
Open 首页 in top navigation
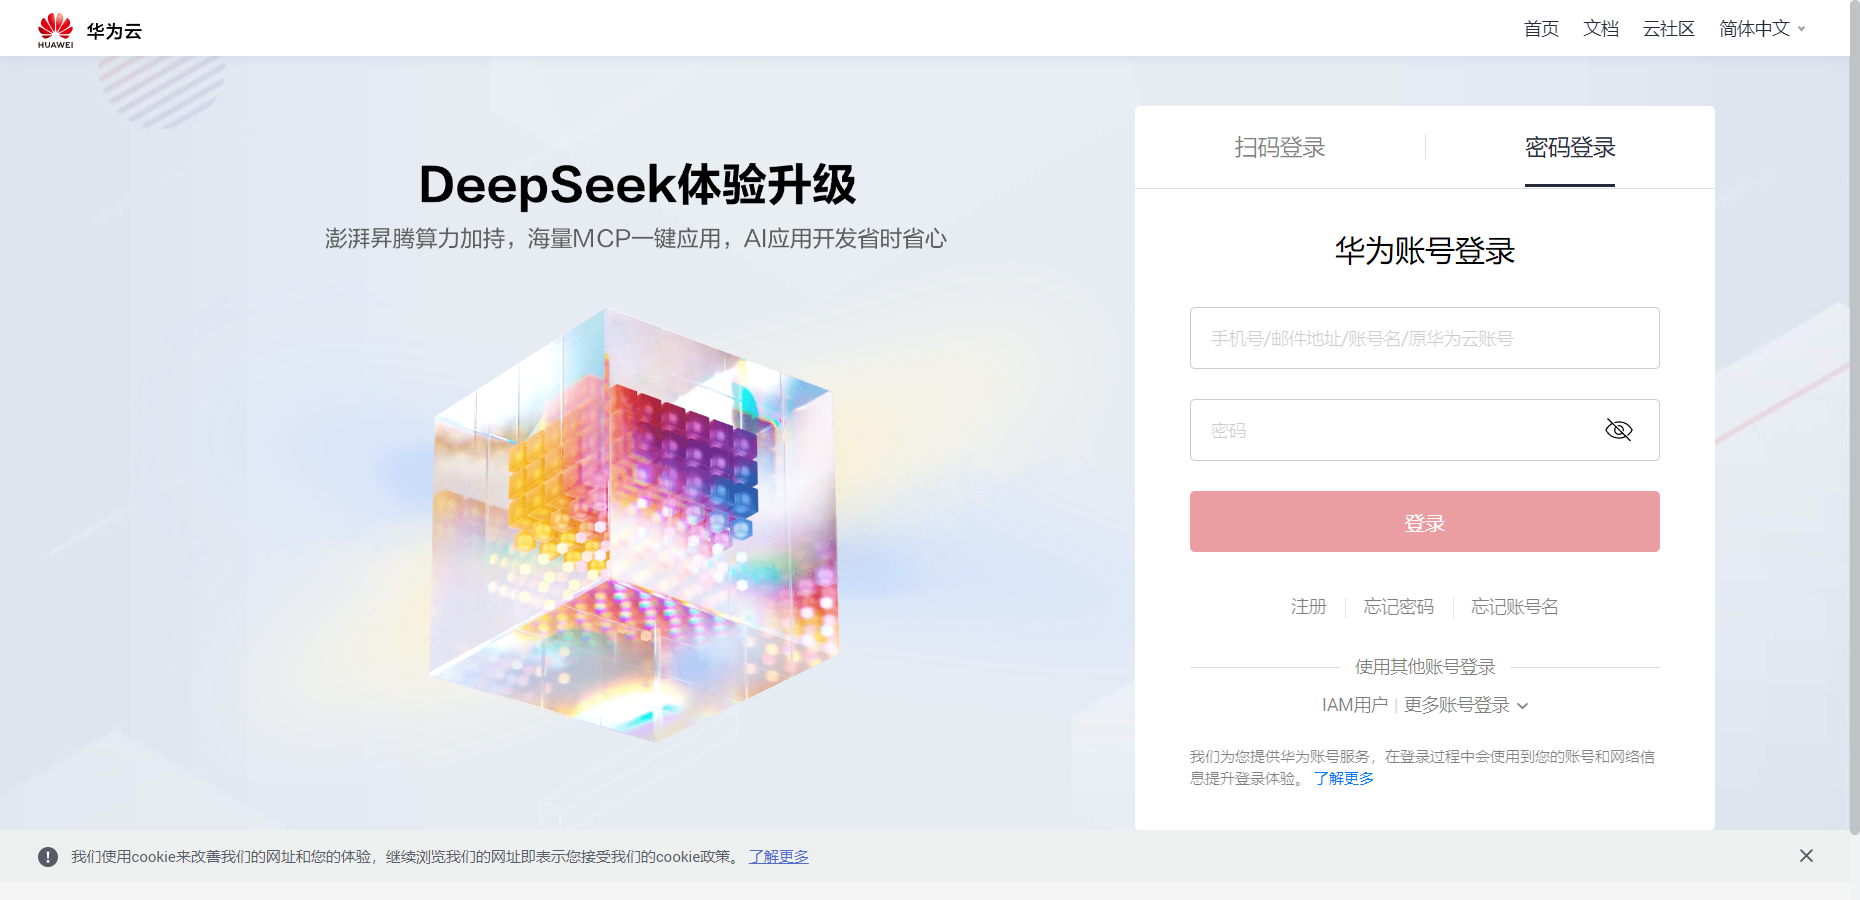pos(1541,29)
